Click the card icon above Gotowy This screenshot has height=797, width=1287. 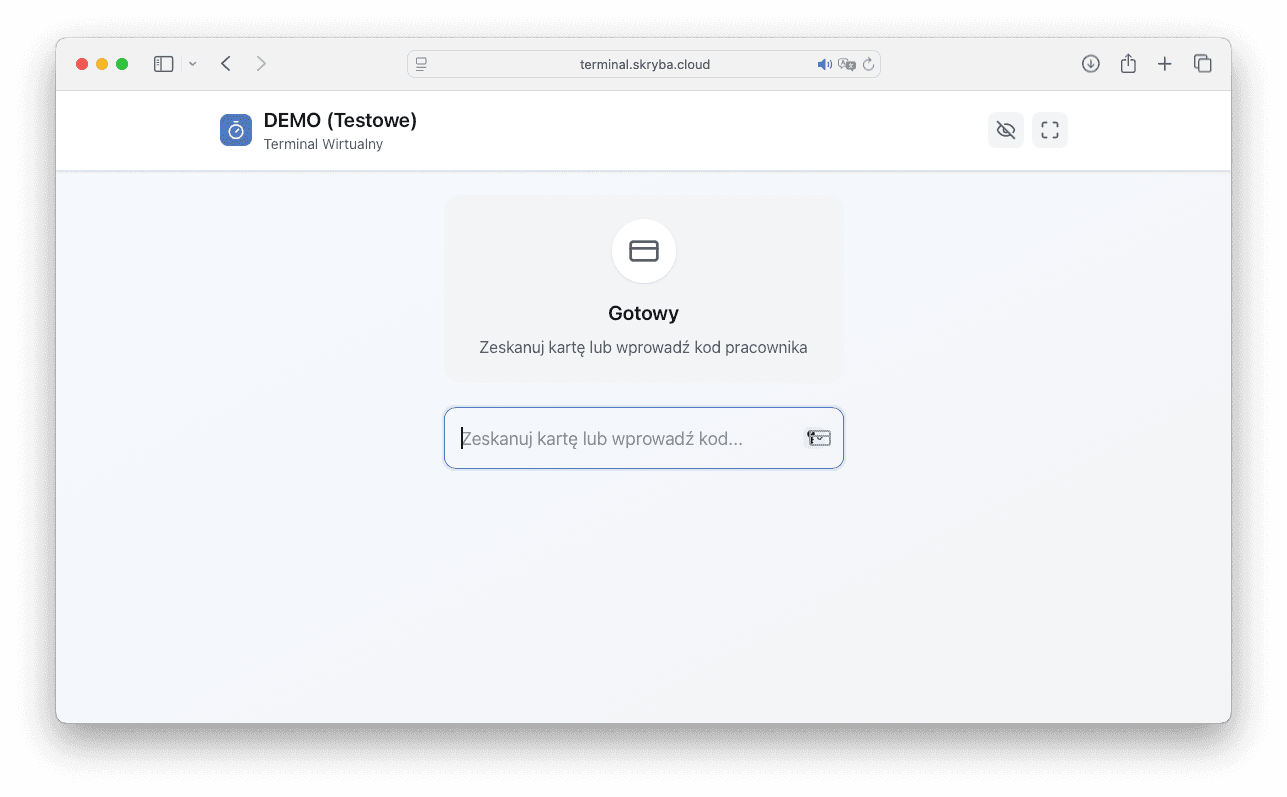tap(644, 251)
